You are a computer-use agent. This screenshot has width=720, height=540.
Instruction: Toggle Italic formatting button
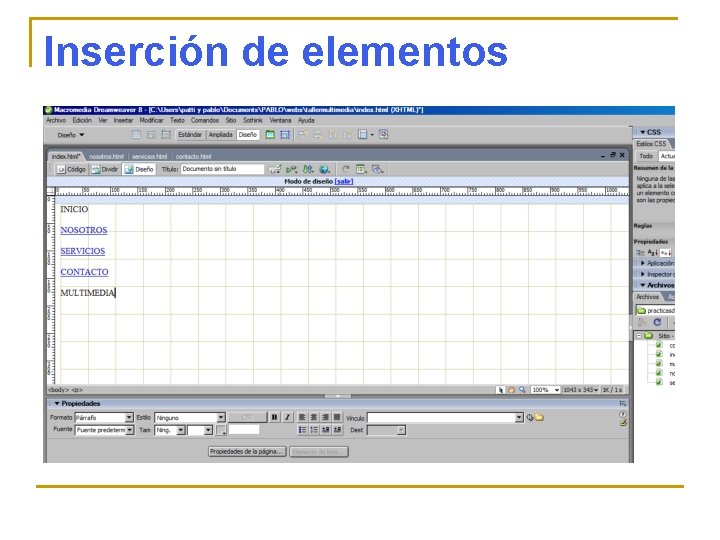287,417
